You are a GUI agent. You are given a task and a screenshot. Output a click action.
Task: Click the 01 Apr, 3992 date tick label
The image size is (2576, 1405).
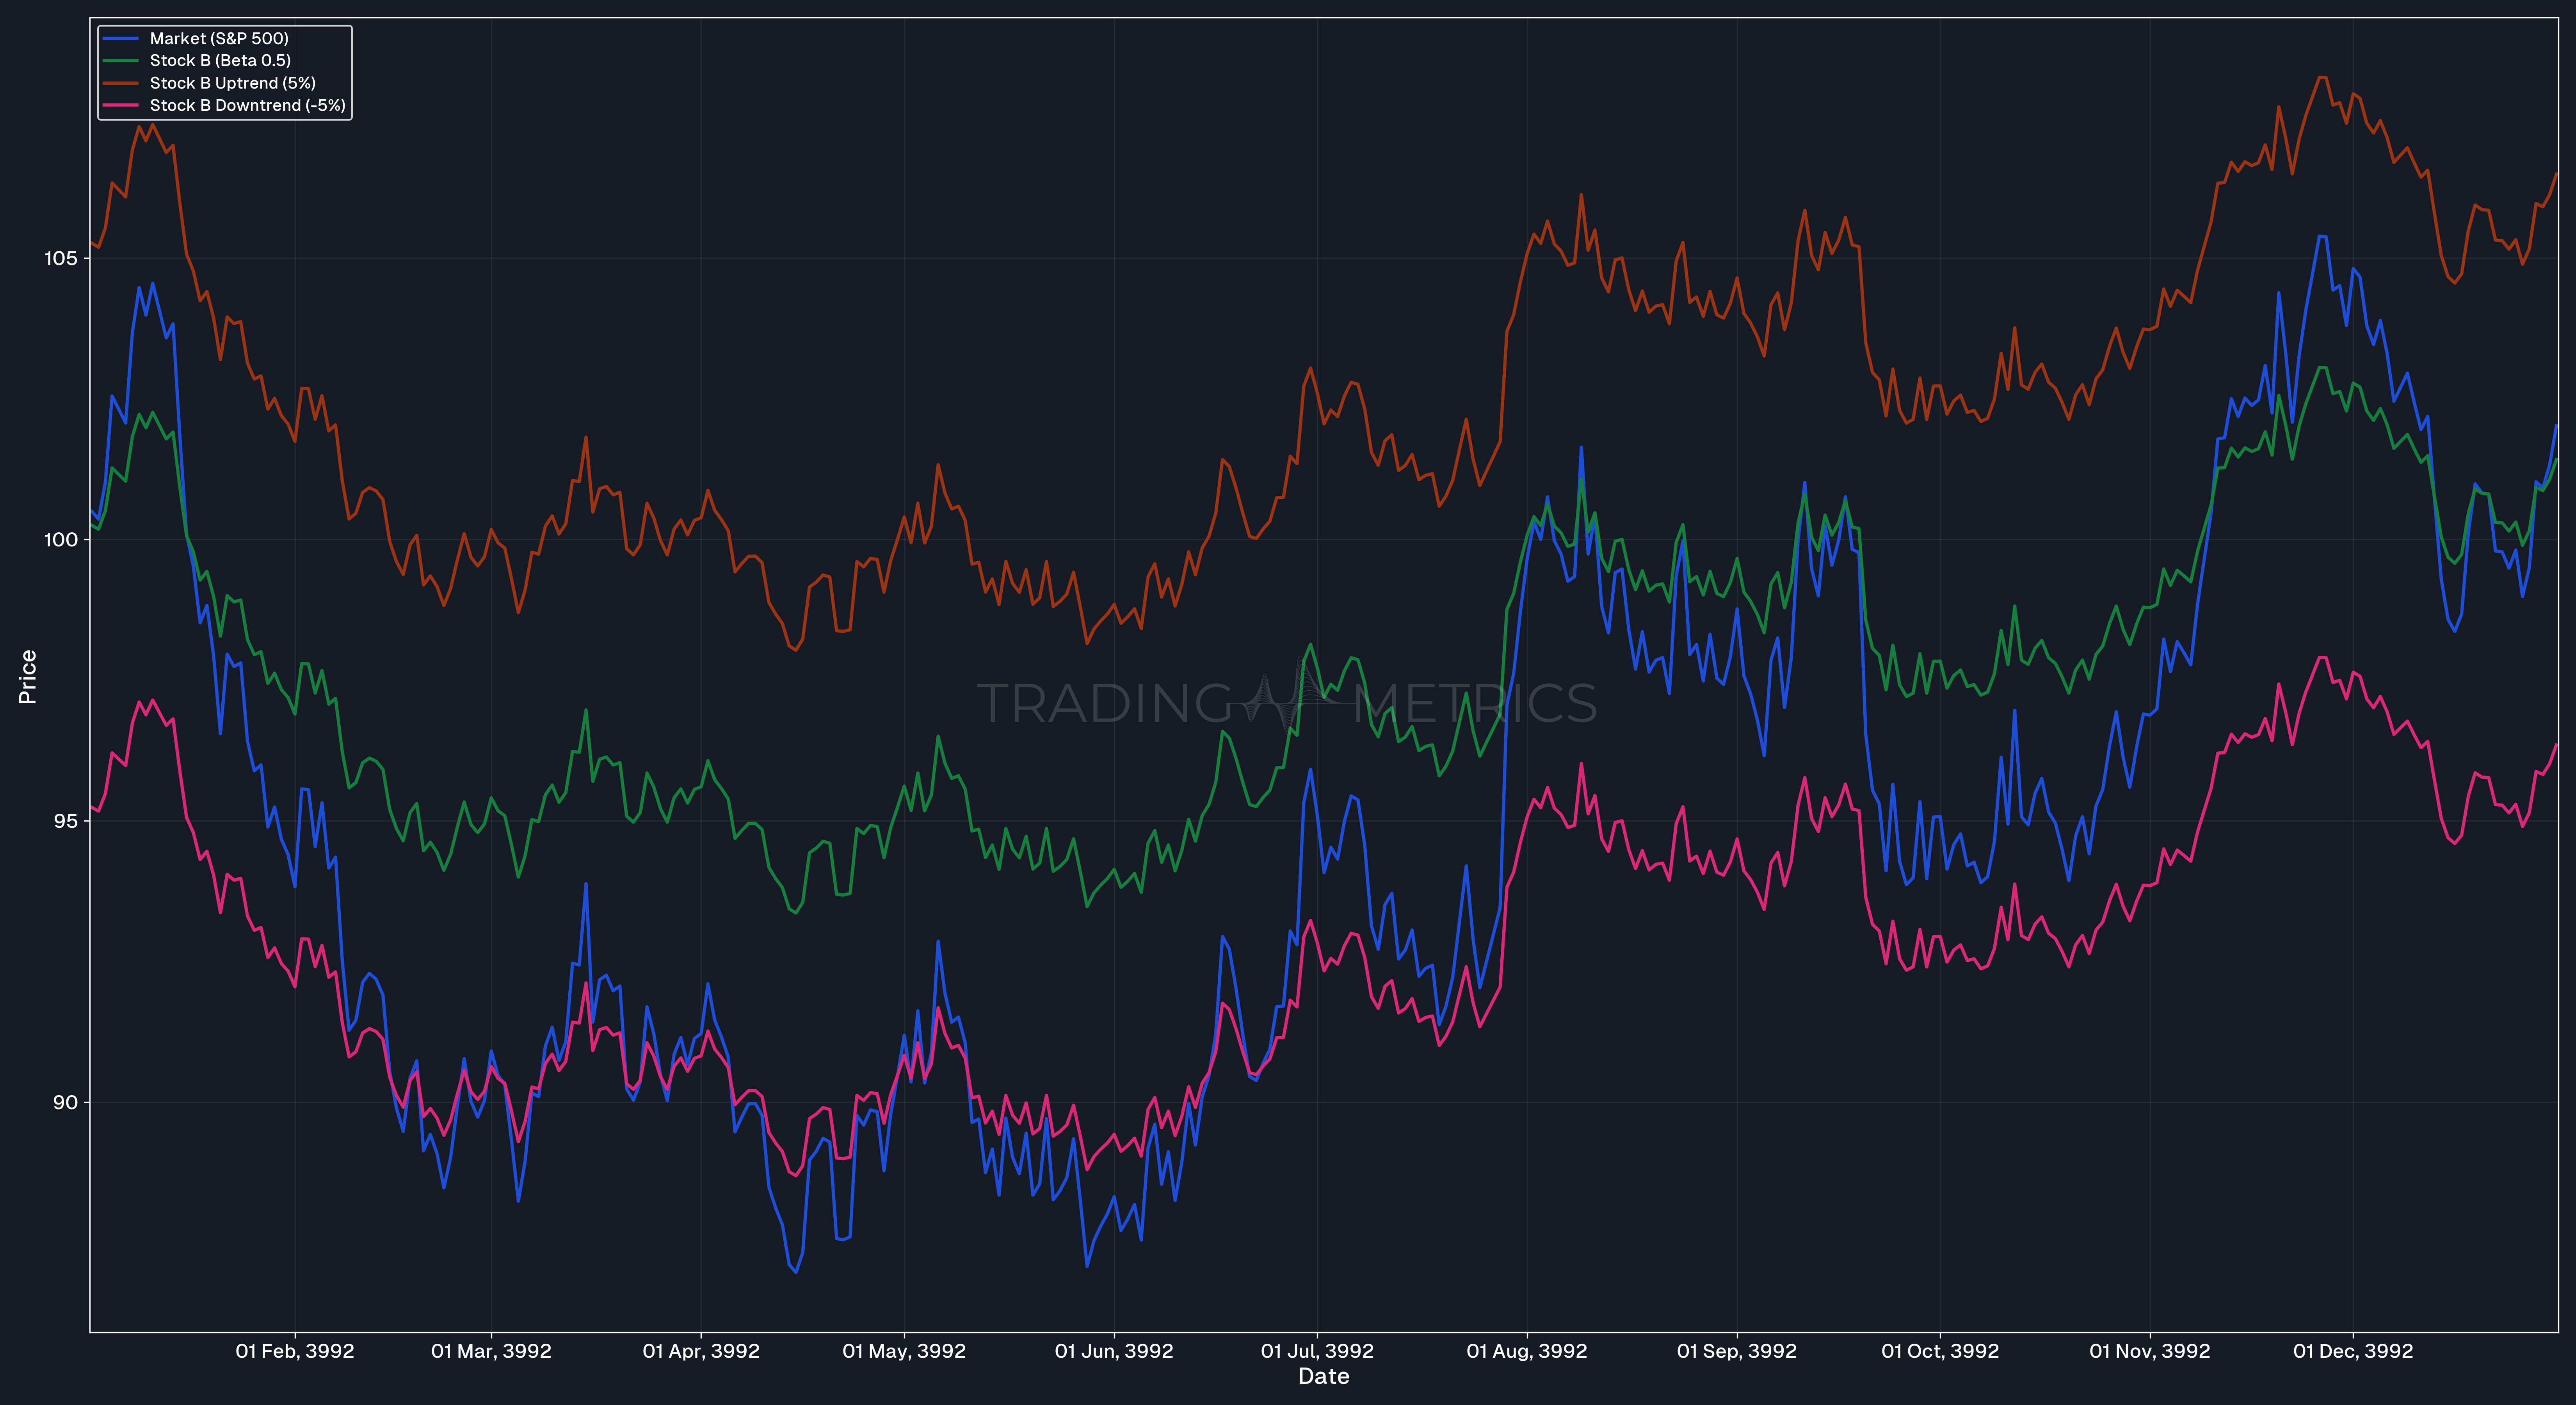[x=701, y=1351]
